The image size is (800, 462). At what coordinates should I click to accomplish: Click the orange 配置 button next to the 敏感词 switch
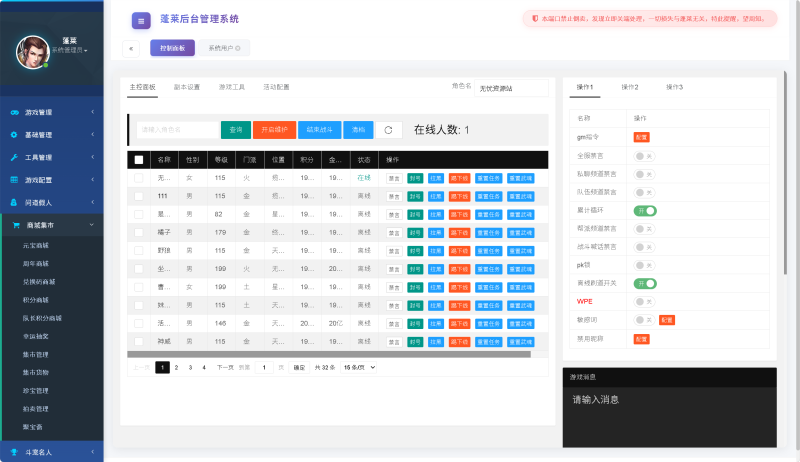(667, 320)
